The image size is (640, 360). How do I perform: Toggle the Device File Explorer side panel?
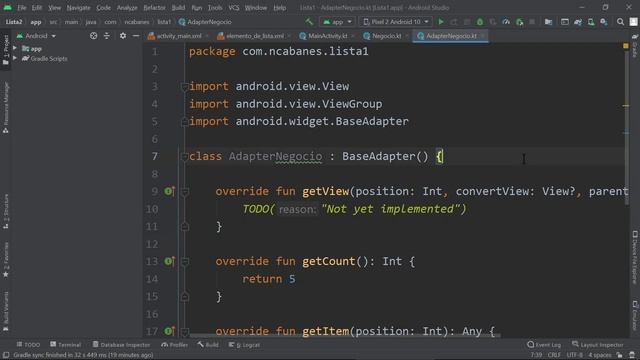point(635,257)
